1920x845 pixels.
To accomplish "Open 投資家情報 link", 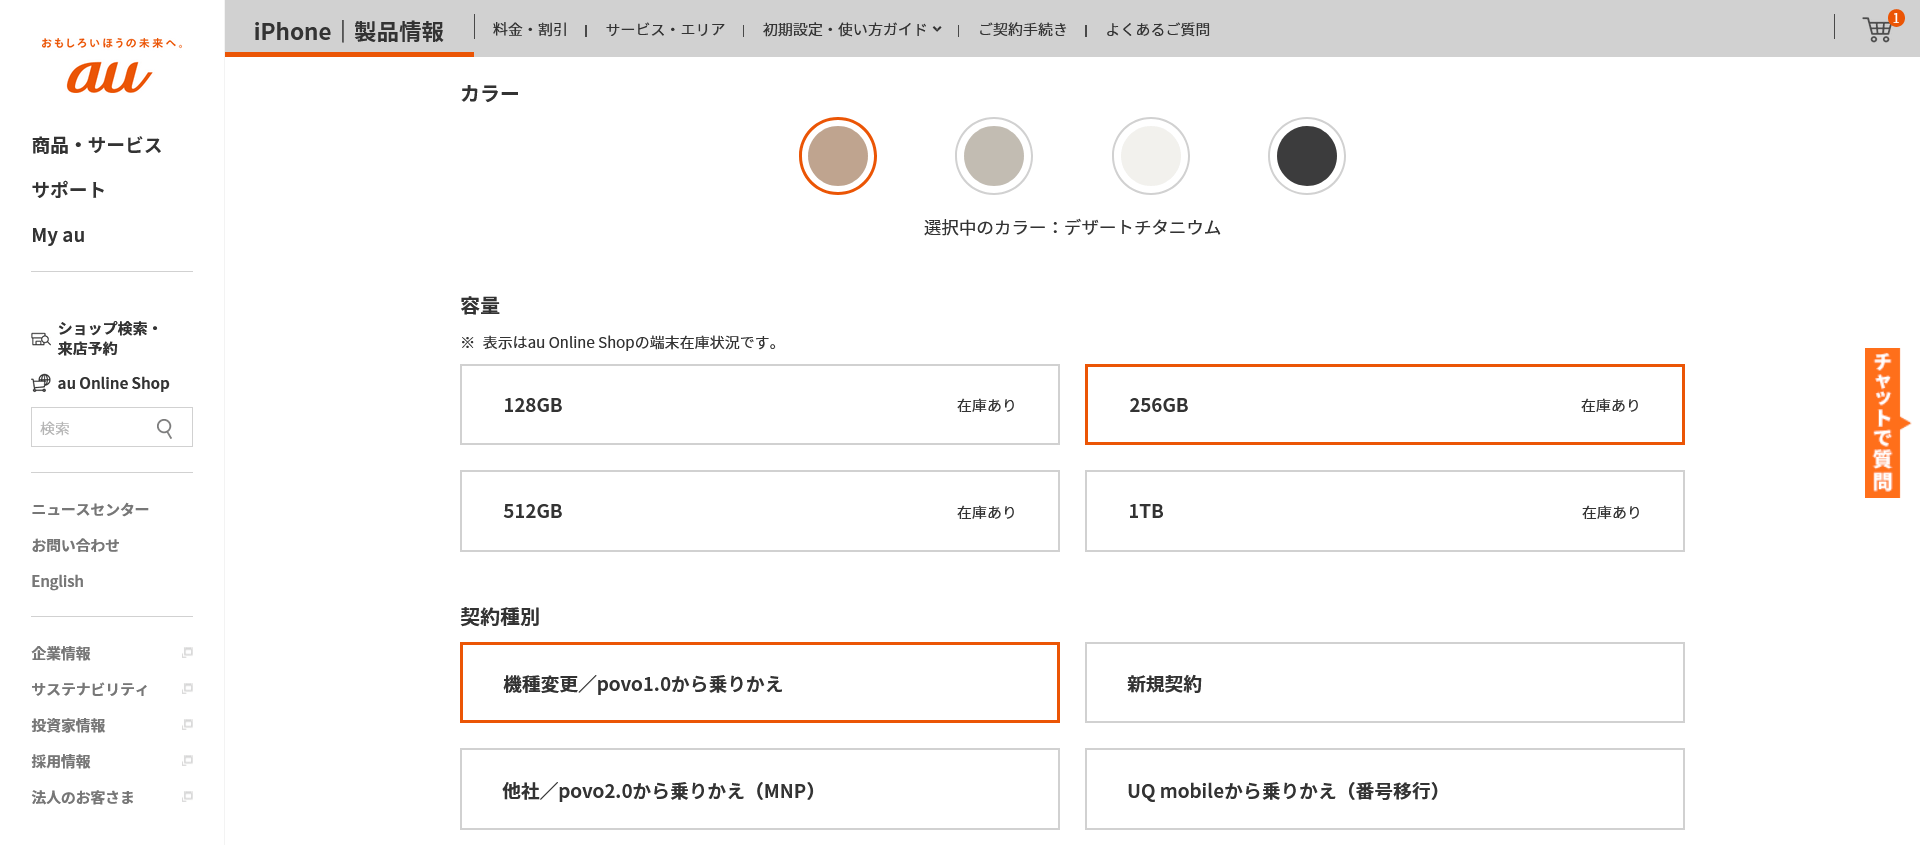I will (68, 725).
